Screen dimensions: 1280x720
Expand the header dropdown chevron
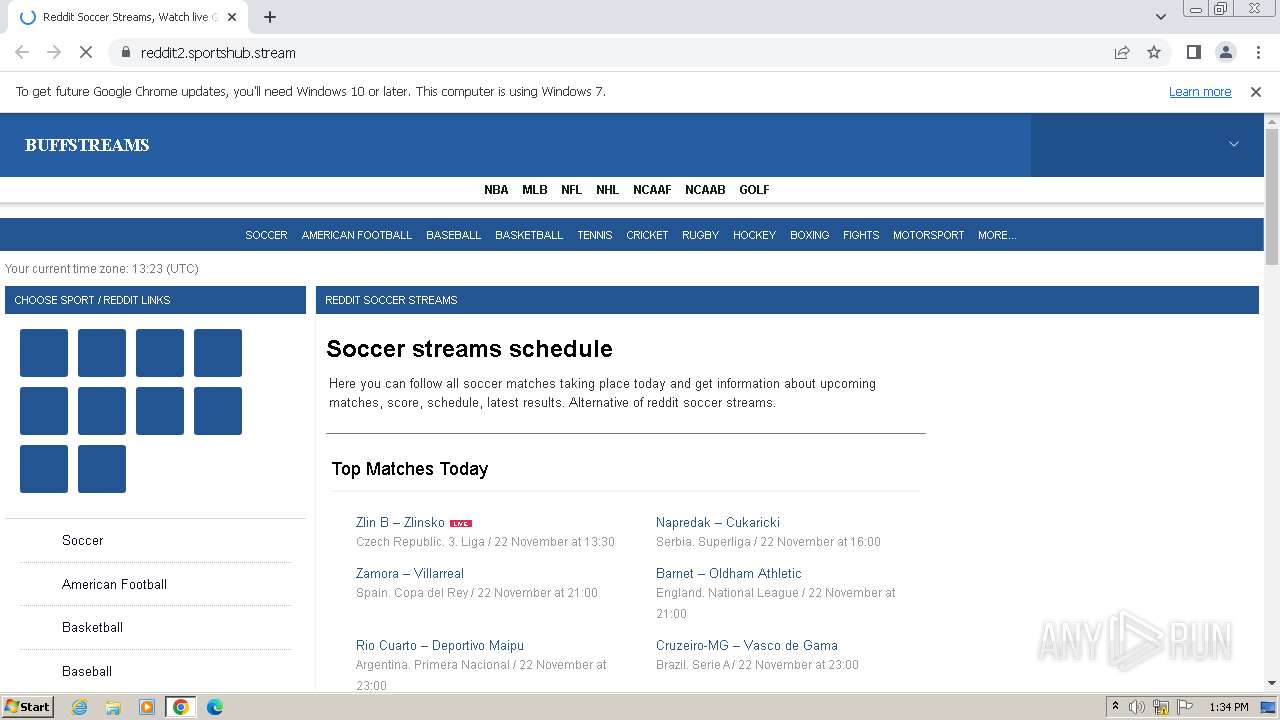[1234, 144]
